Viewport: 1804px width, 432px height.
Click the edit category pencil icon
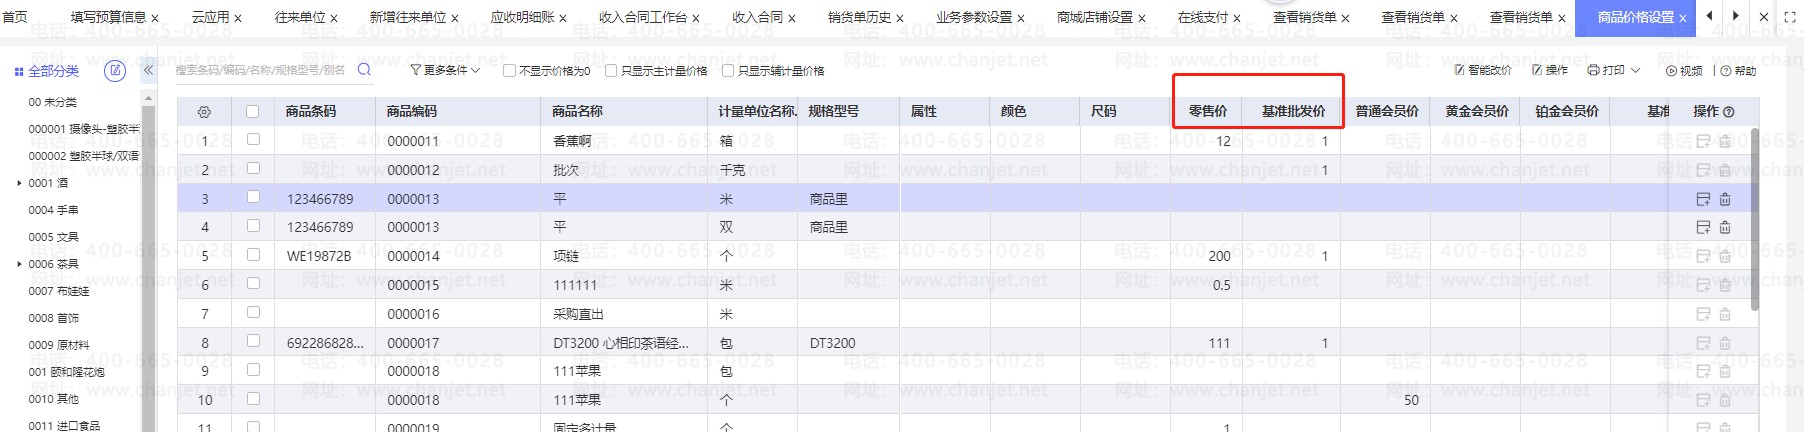pos(115,70)
